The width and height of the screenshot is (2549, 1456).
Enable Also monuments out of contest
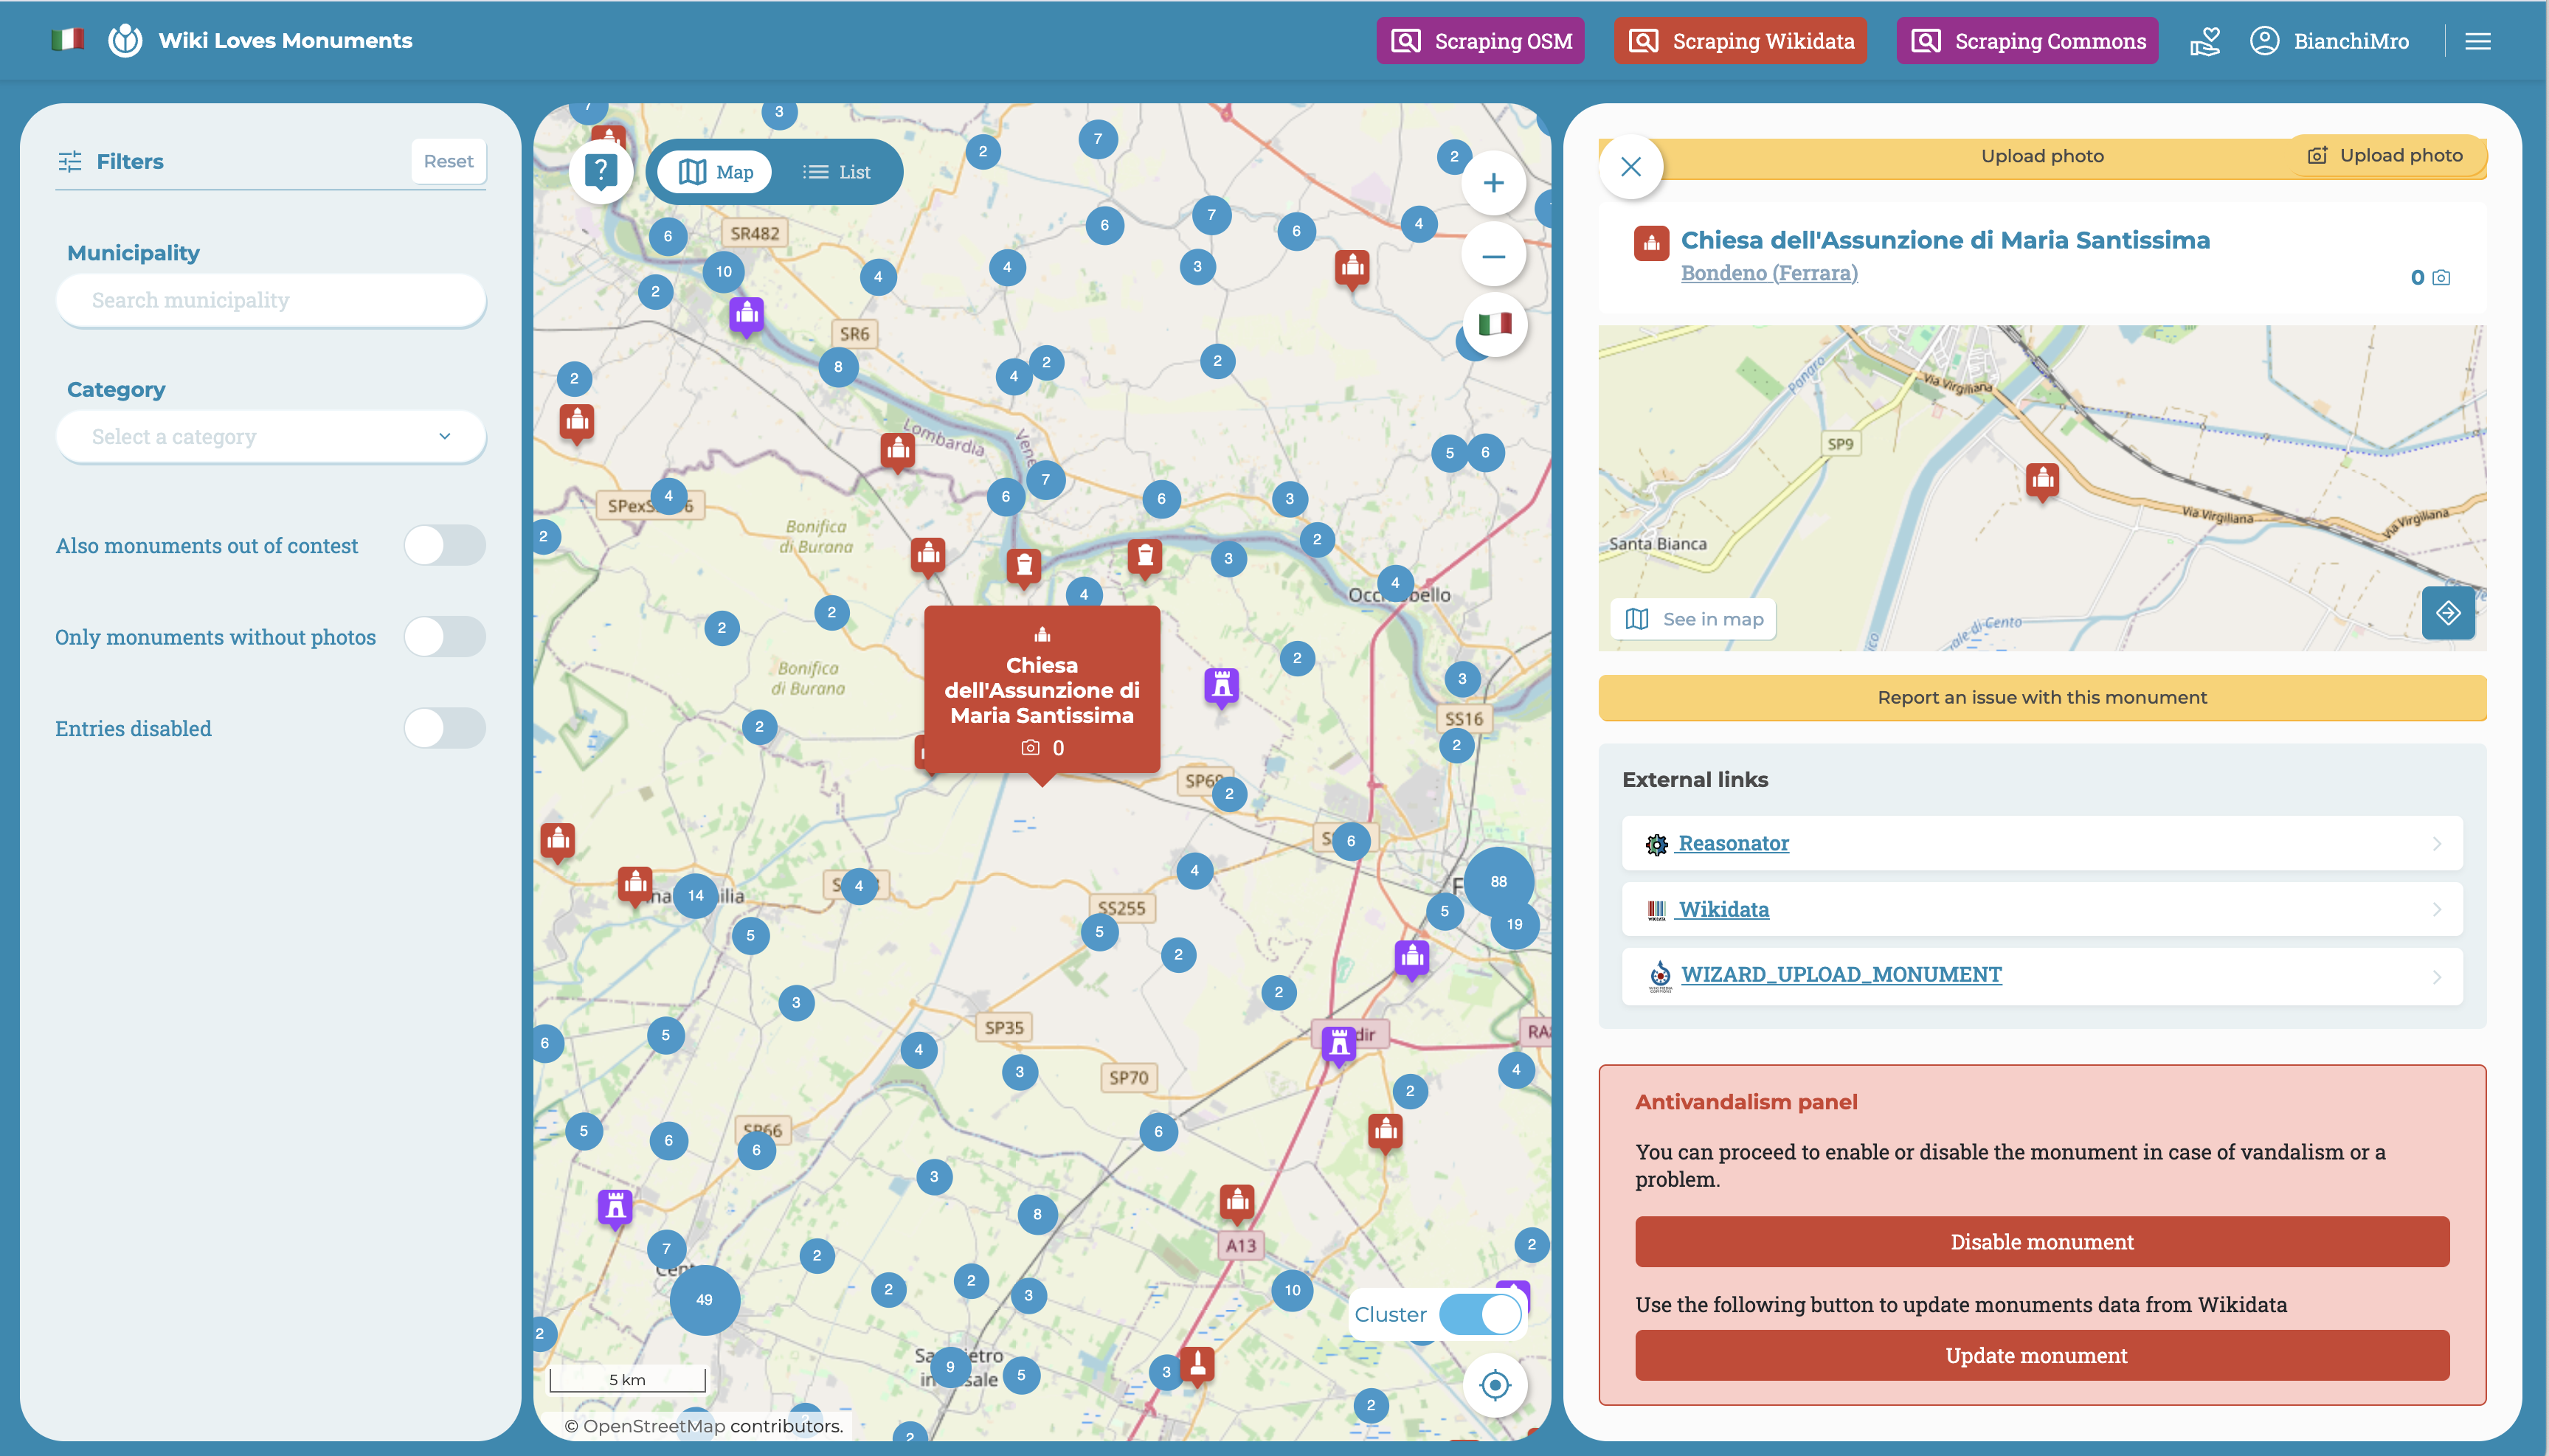click(x=444, y=546)
